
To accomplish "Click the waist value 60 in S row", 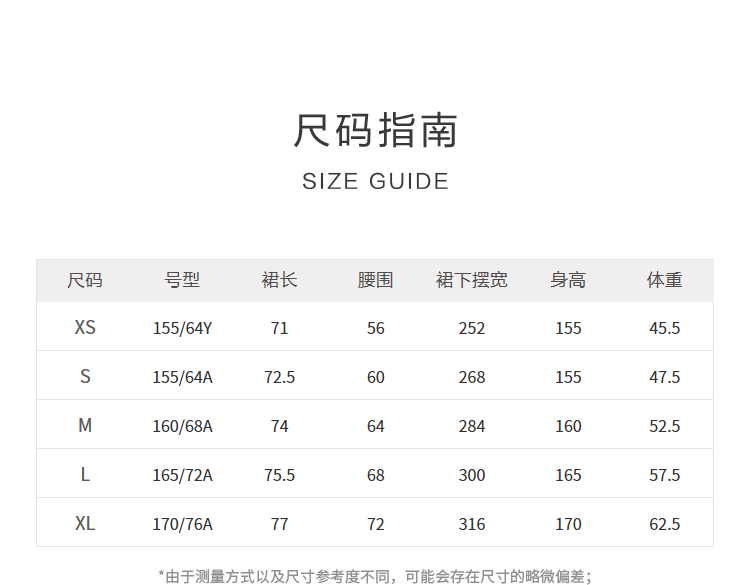I will (375, 377).
